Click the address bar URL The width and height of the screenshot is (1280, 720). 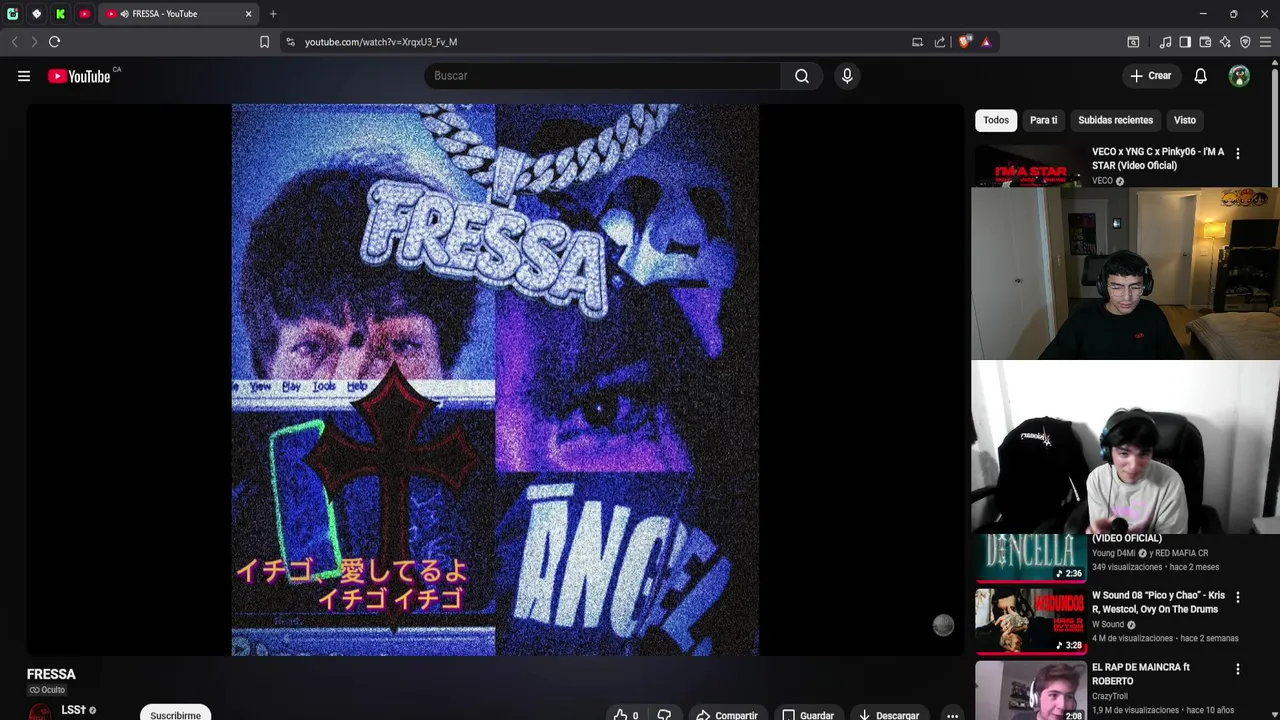(381, 42)
